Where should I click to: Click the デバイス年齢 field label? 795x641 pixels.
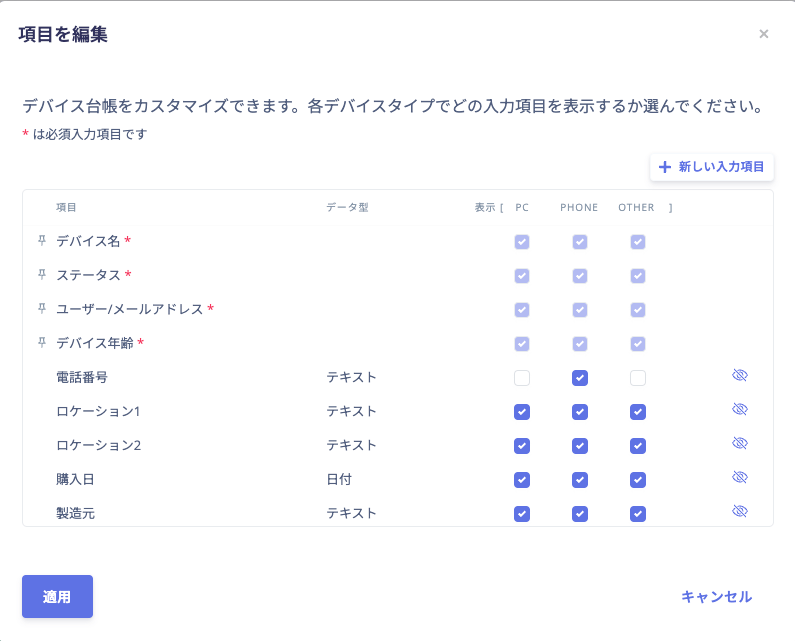pyautogui.click(x=94, y=343)
